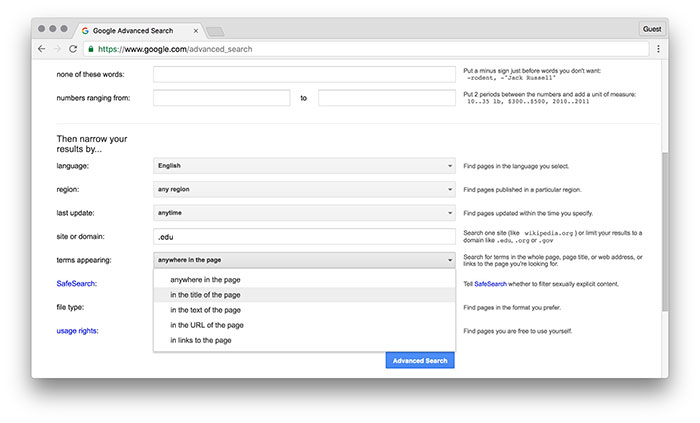This screenshot has height=423, width=700.
Task: Choose 'in the title of the page'
Action: point(205,295)
